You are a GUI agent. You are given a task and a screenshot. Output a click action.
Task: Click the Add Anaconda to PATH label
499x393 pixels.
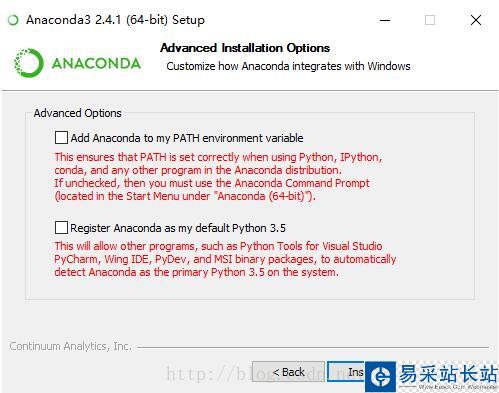pyautogui.click(x=187, y=138)
